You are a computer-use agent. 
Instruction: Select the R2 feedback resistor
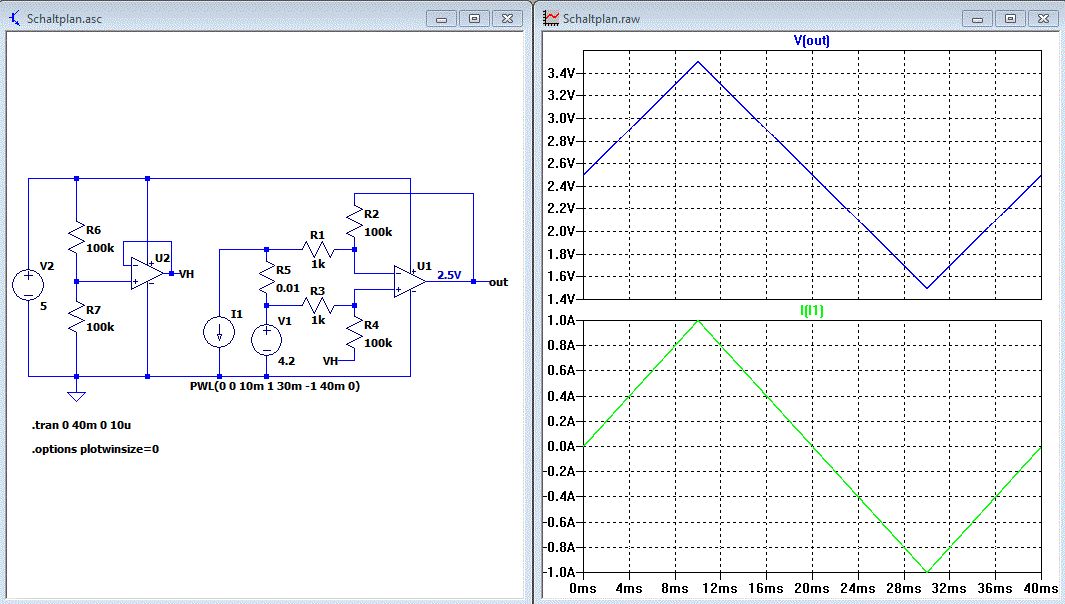coord(355,221)
